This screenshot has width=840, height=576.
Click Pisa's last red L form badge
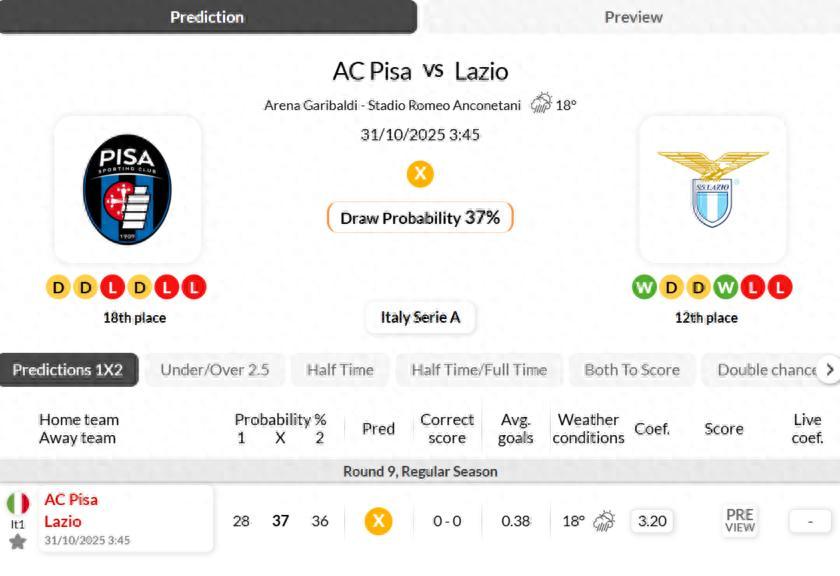click(194, 288)
